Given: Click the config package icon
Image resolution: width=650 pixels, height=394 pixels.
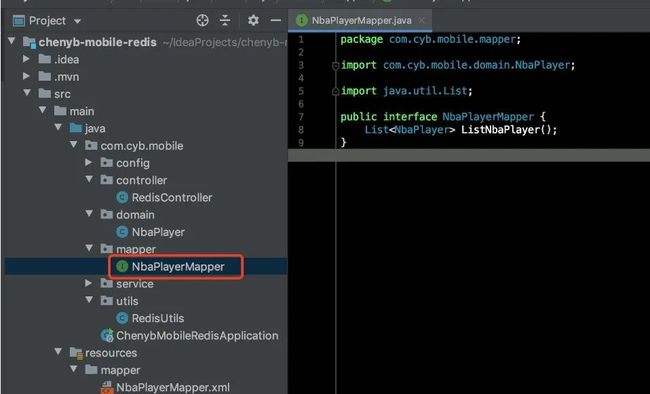Looking at the screenshot, I should point(107,163).
